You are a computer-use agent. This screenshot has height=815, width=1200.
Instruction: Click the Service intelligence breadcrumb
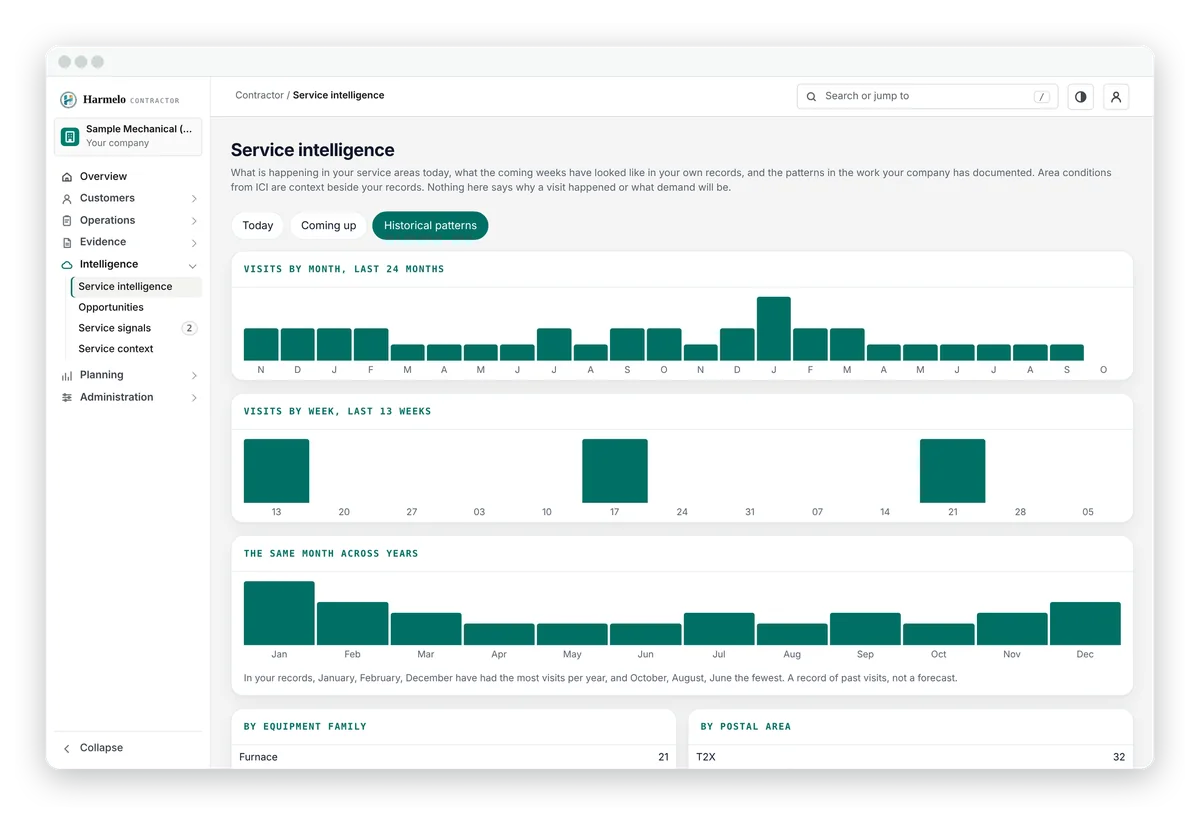click(338, 96)
